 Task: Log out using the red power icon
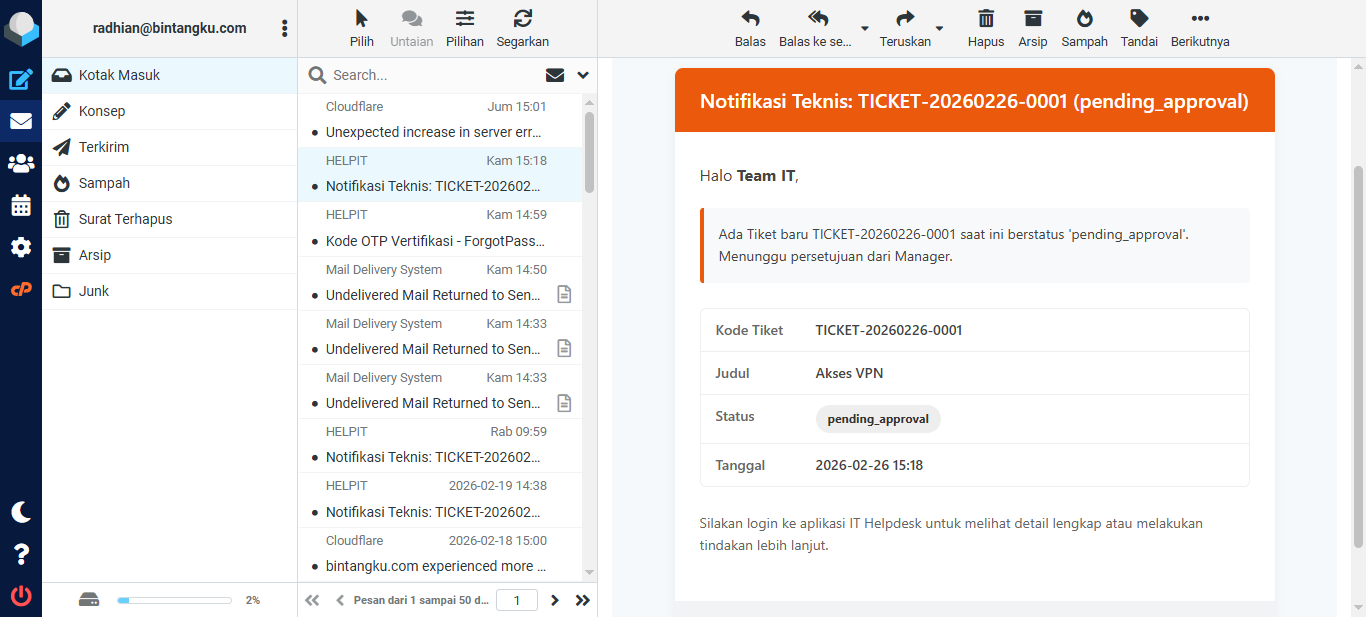tap(18, 594)
